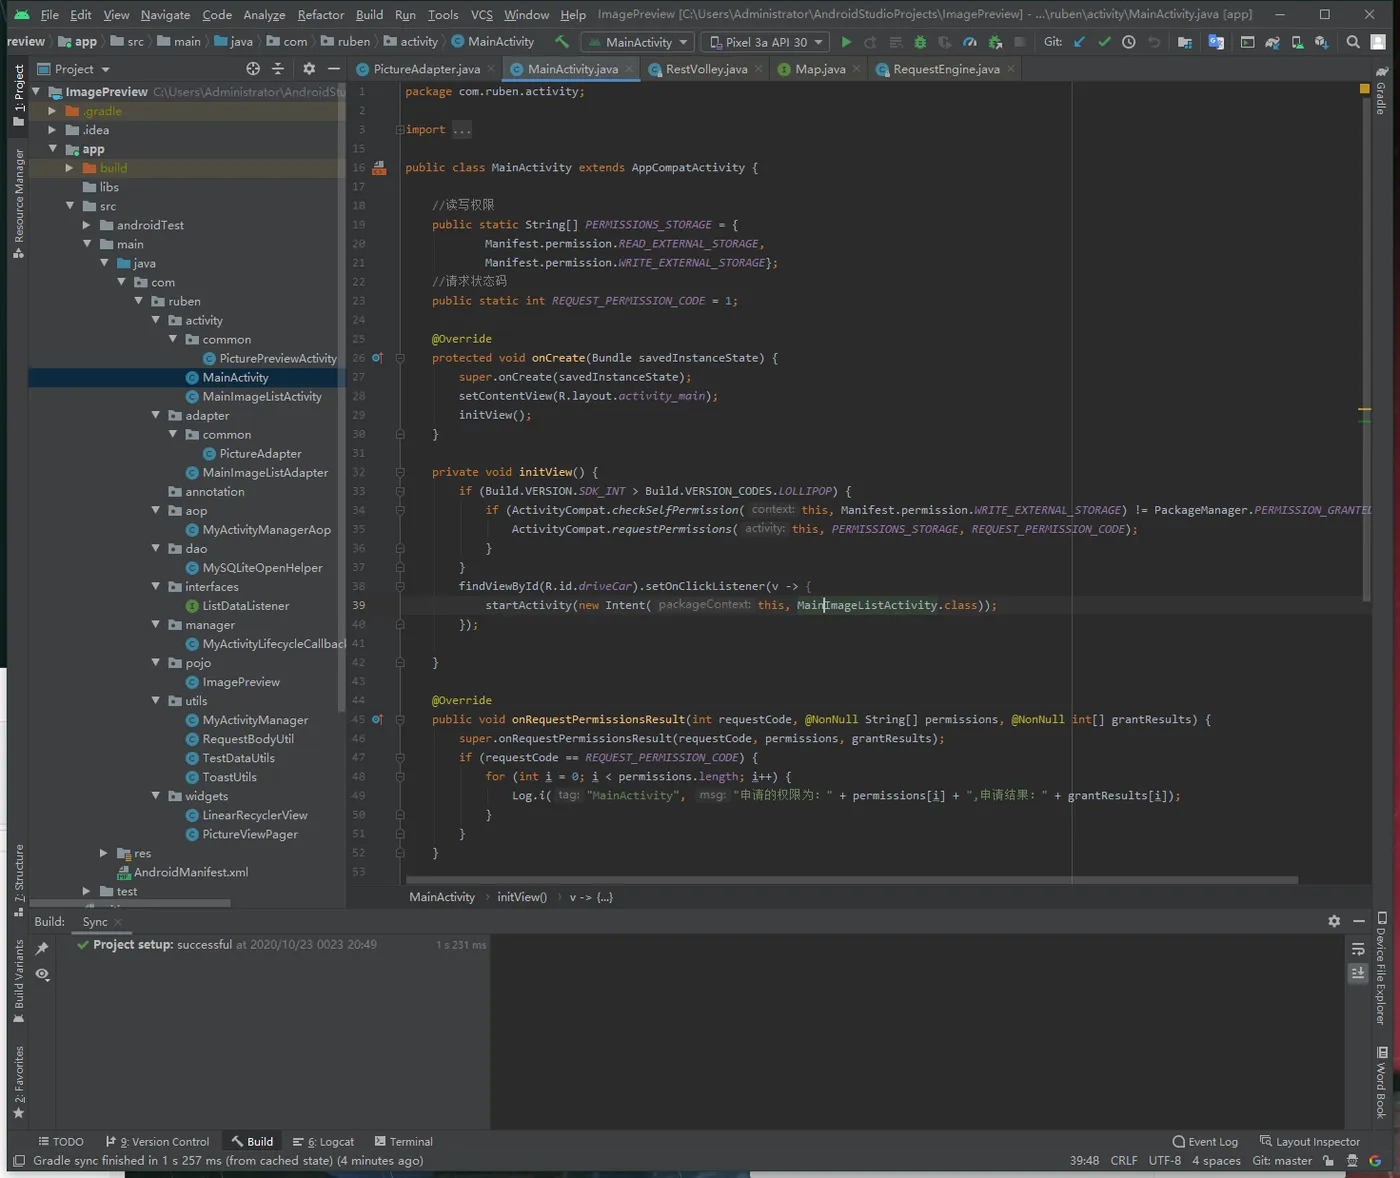Open the Refactor menu
Viewport: 1400px width, 1178px height.
(x=320, y=15)
